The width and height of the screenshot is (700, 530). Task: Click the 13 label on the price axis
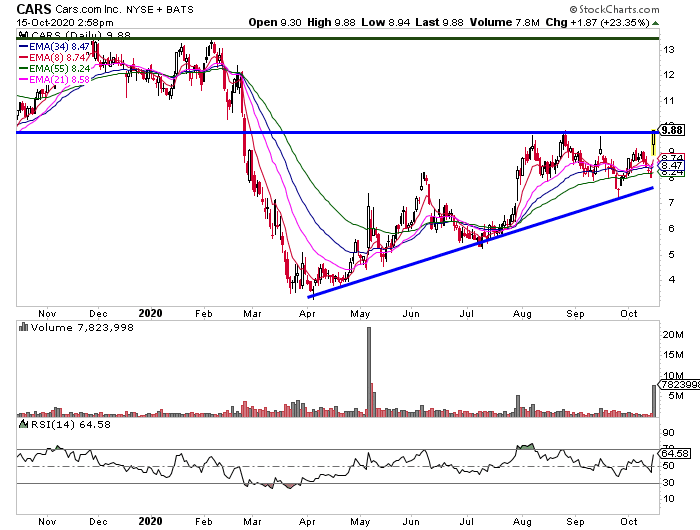point(669,50)
